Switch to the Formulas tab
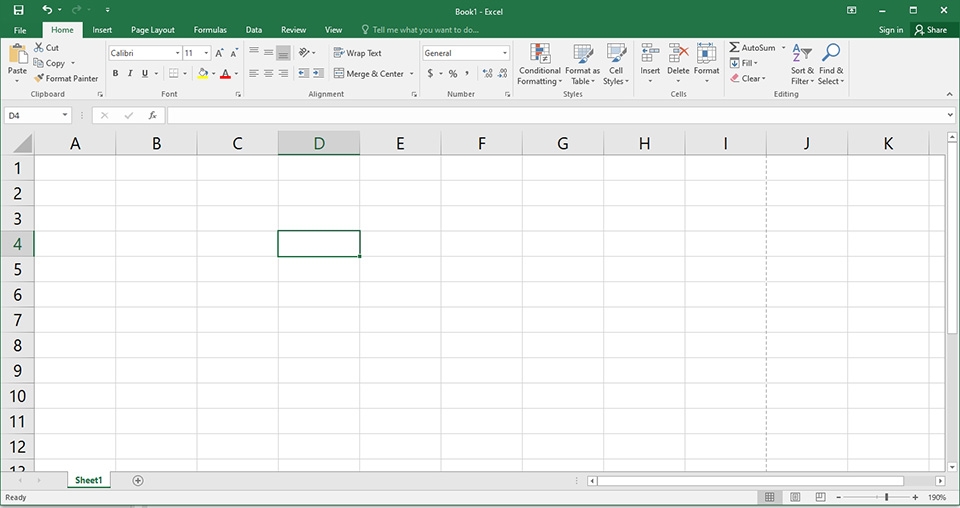960x508 pixels. (210, 29)
